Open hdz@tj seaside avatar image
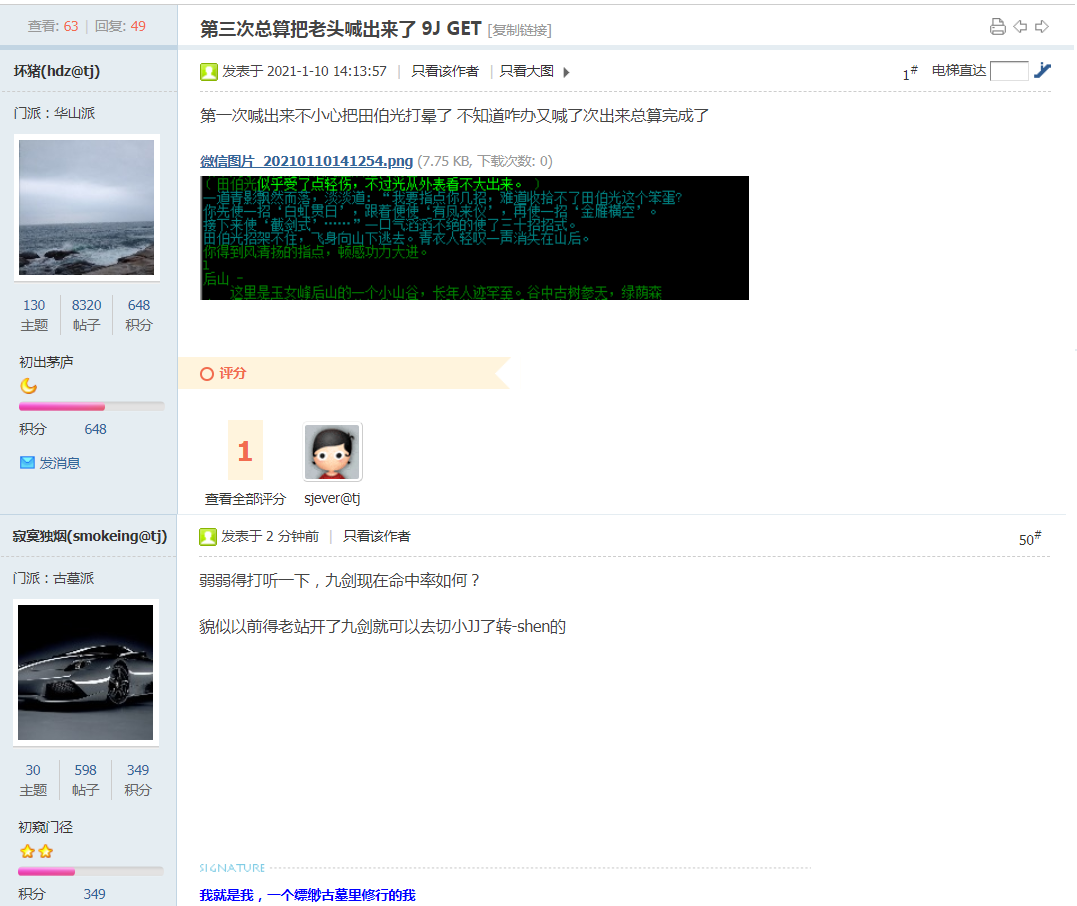The height and width of the screenshot is (906, 1077). tap(87, 207)
